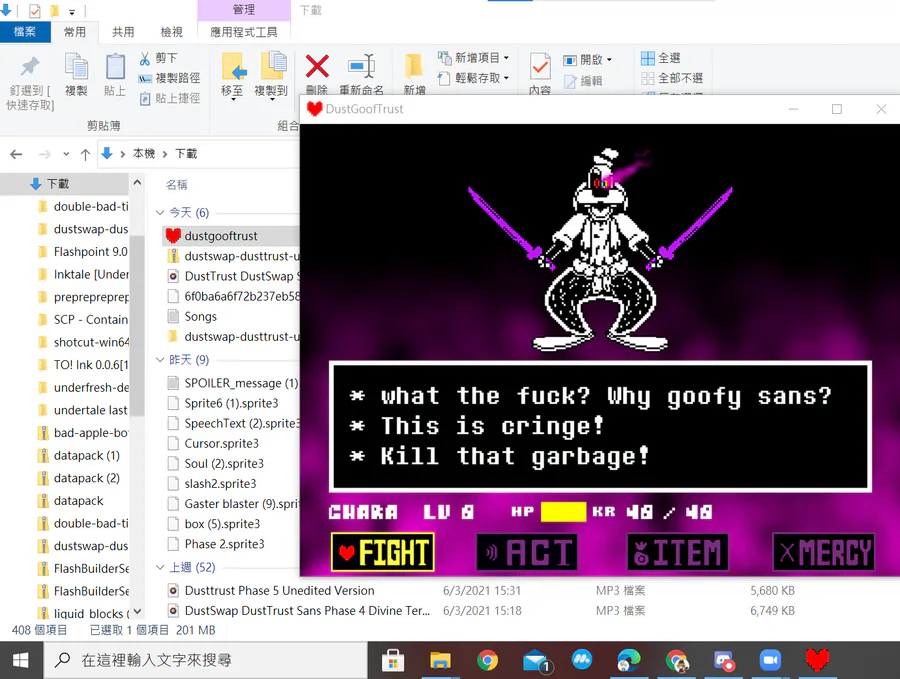Switch to the 共用 Share tab
The height and width of the screenshot is (679, 900).
pos(123,32)
